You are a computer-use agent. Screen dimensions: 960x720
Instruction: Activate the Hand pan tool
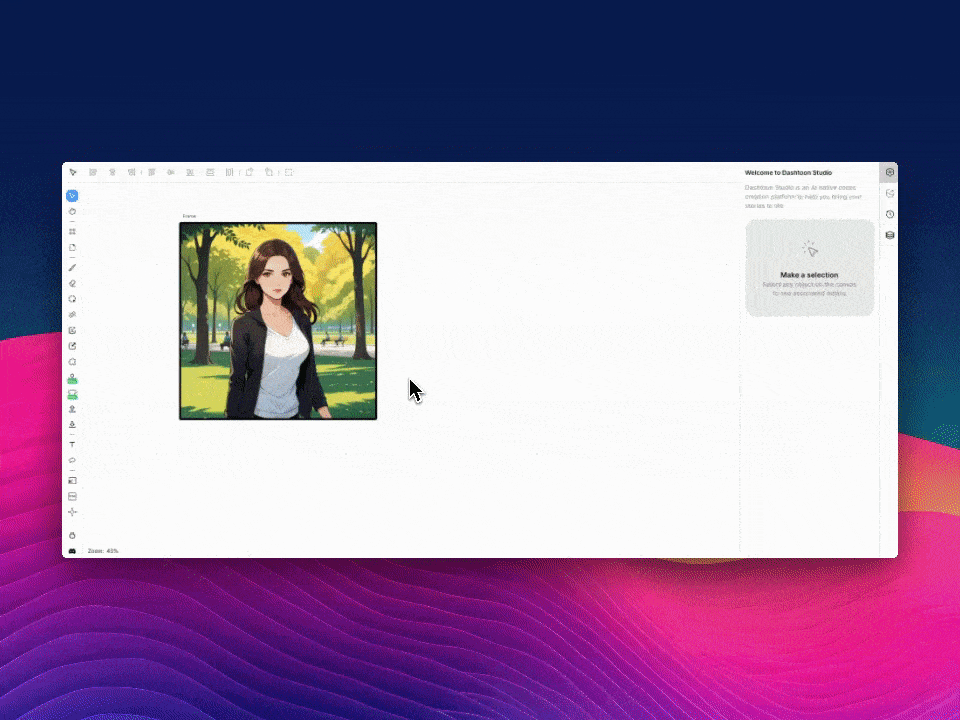pos(72,212)
